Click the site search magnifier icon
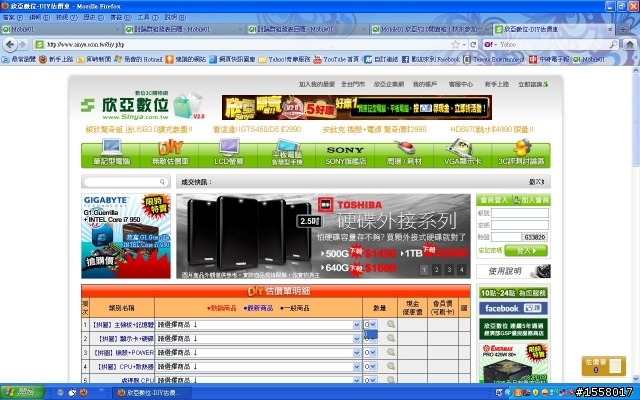The image size is (640, 400). (x=162, y=182)
